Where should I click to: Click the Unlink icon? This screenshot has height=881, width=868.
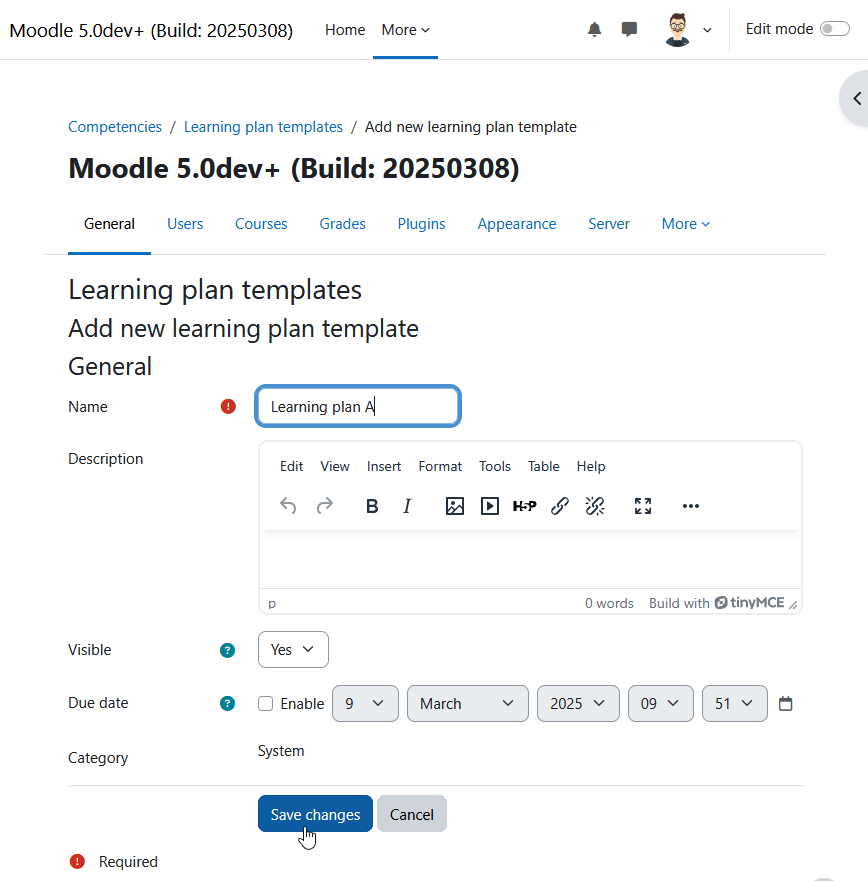click(595, 506)
